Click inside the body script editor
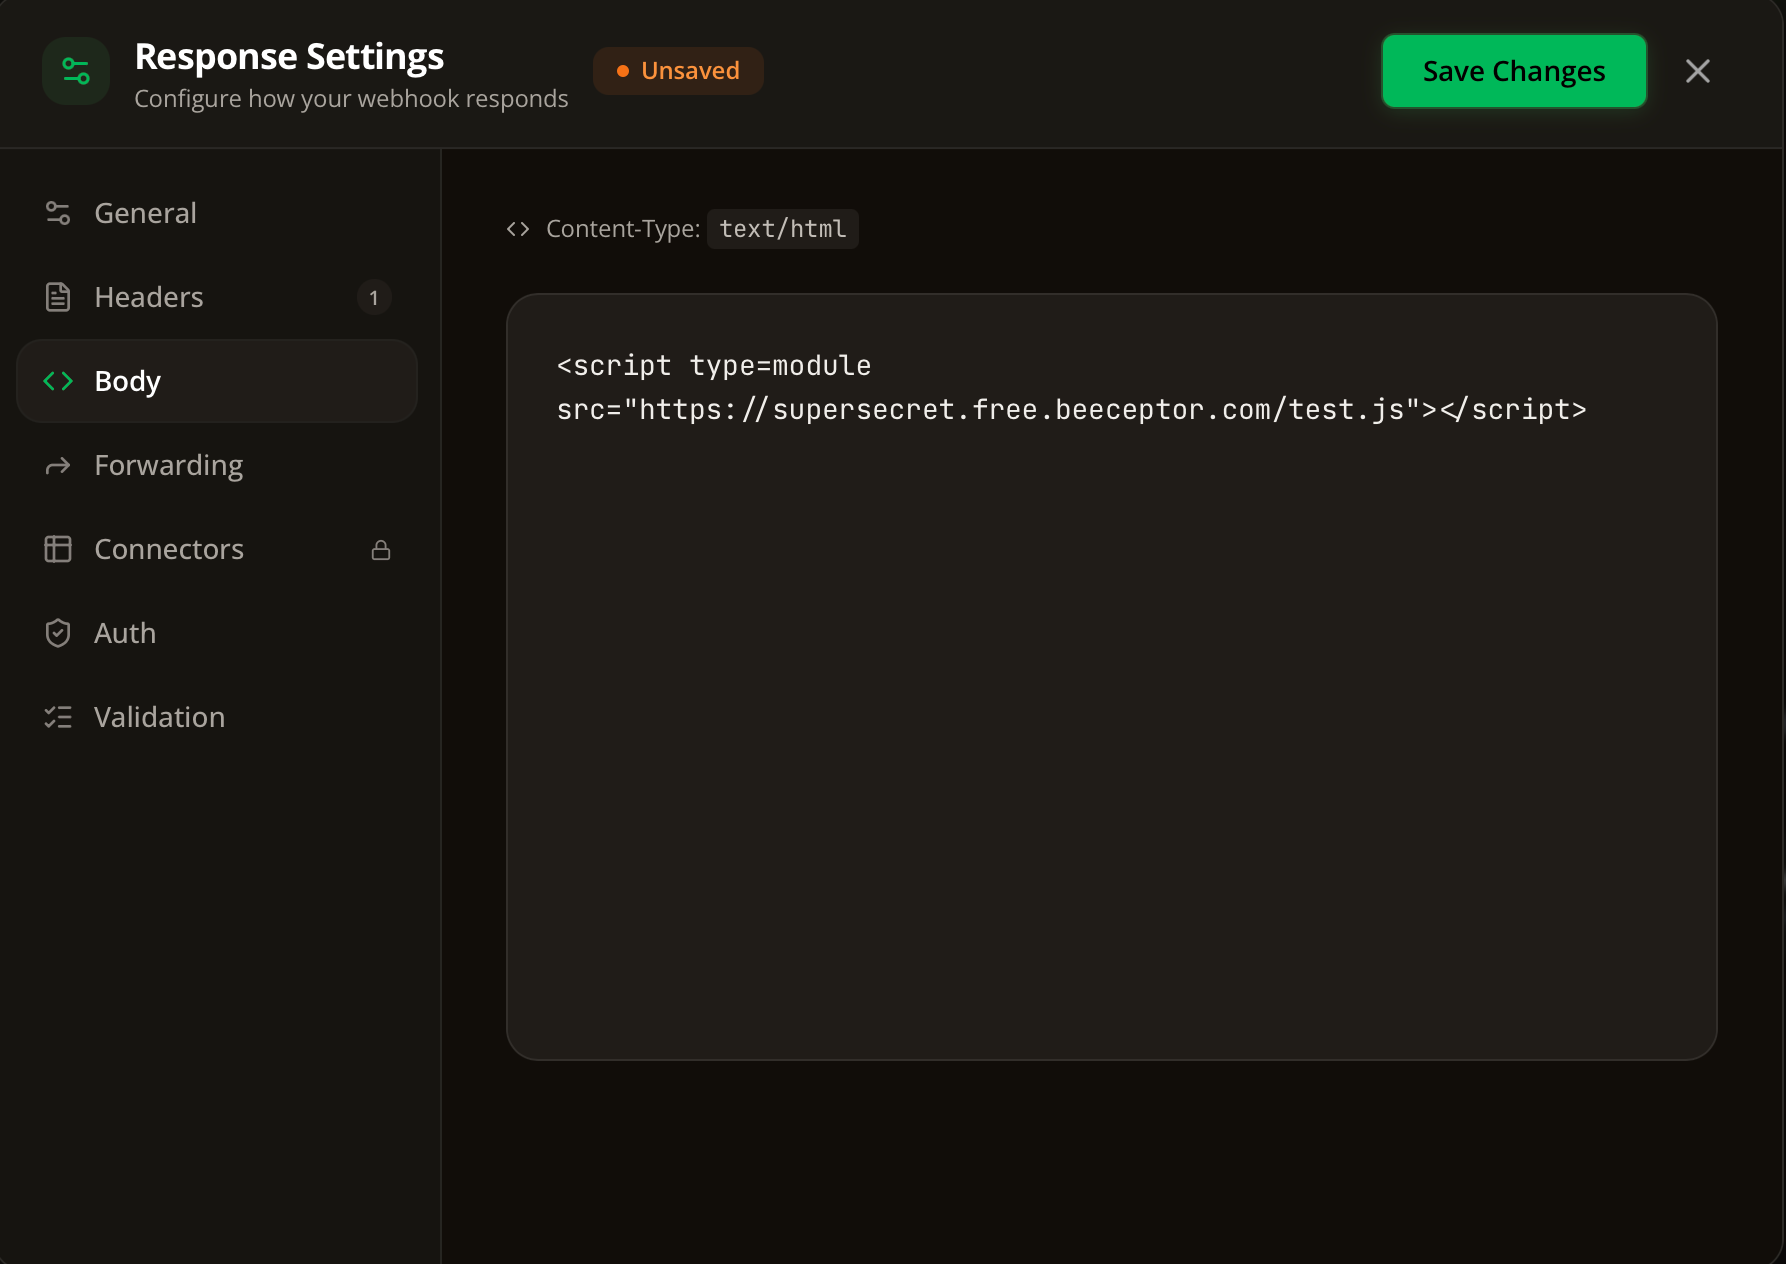Screen dimensions: 1786x1264 pyautogui.click(x=1112, y=677)
